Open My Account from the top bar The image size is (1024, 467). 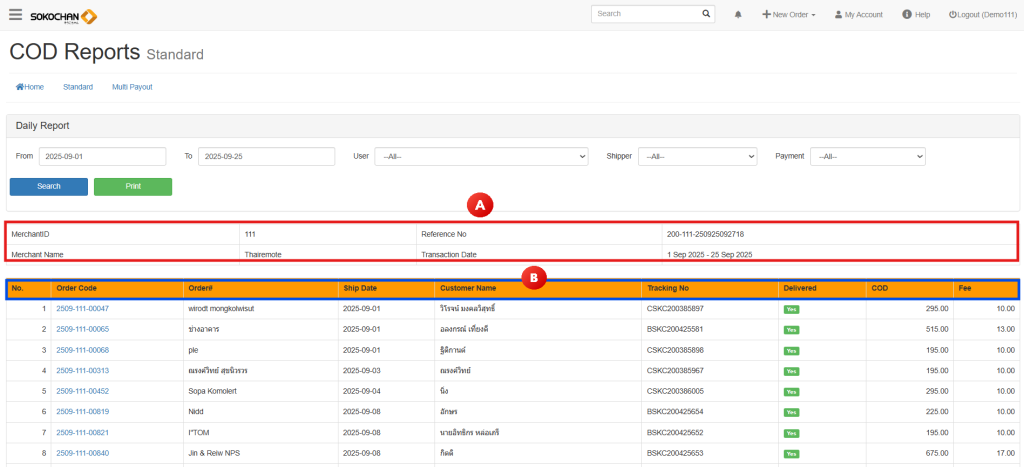[x=858, y=15]
